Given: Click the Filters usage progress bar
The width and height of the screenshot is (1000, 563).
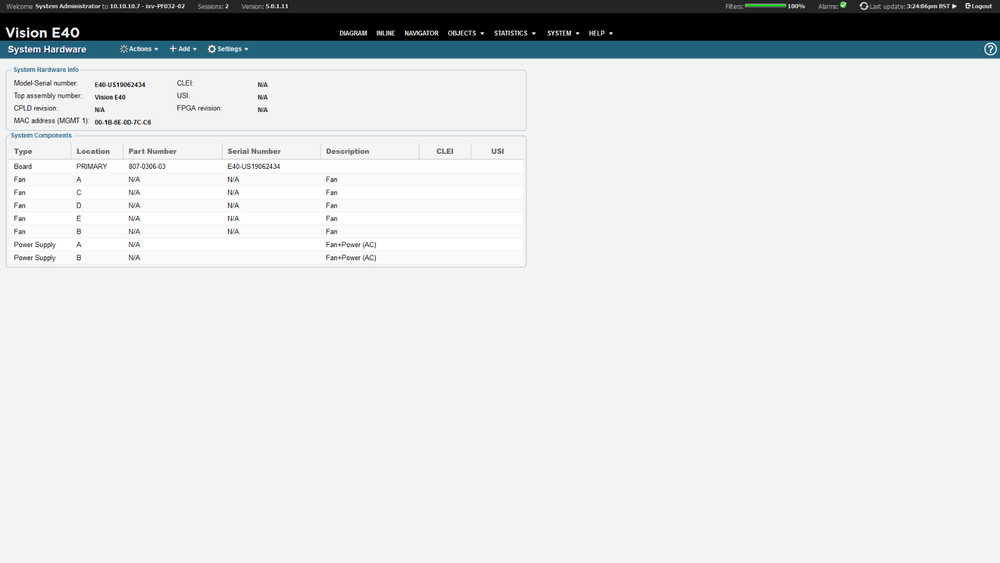Looking at the screenshot, I should point(765,6).
